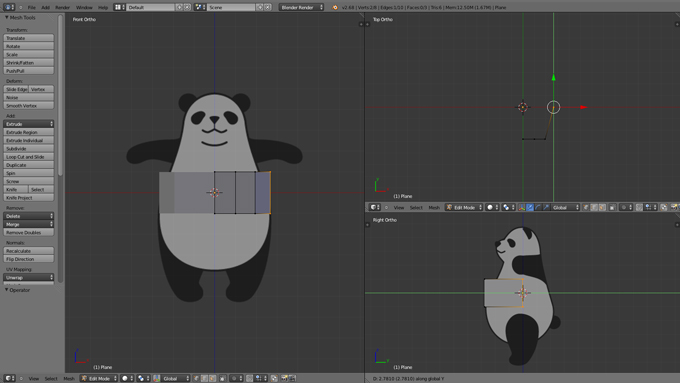
Task: Select vertex select mode in the Front Ortho header
Action: [196, 378]
